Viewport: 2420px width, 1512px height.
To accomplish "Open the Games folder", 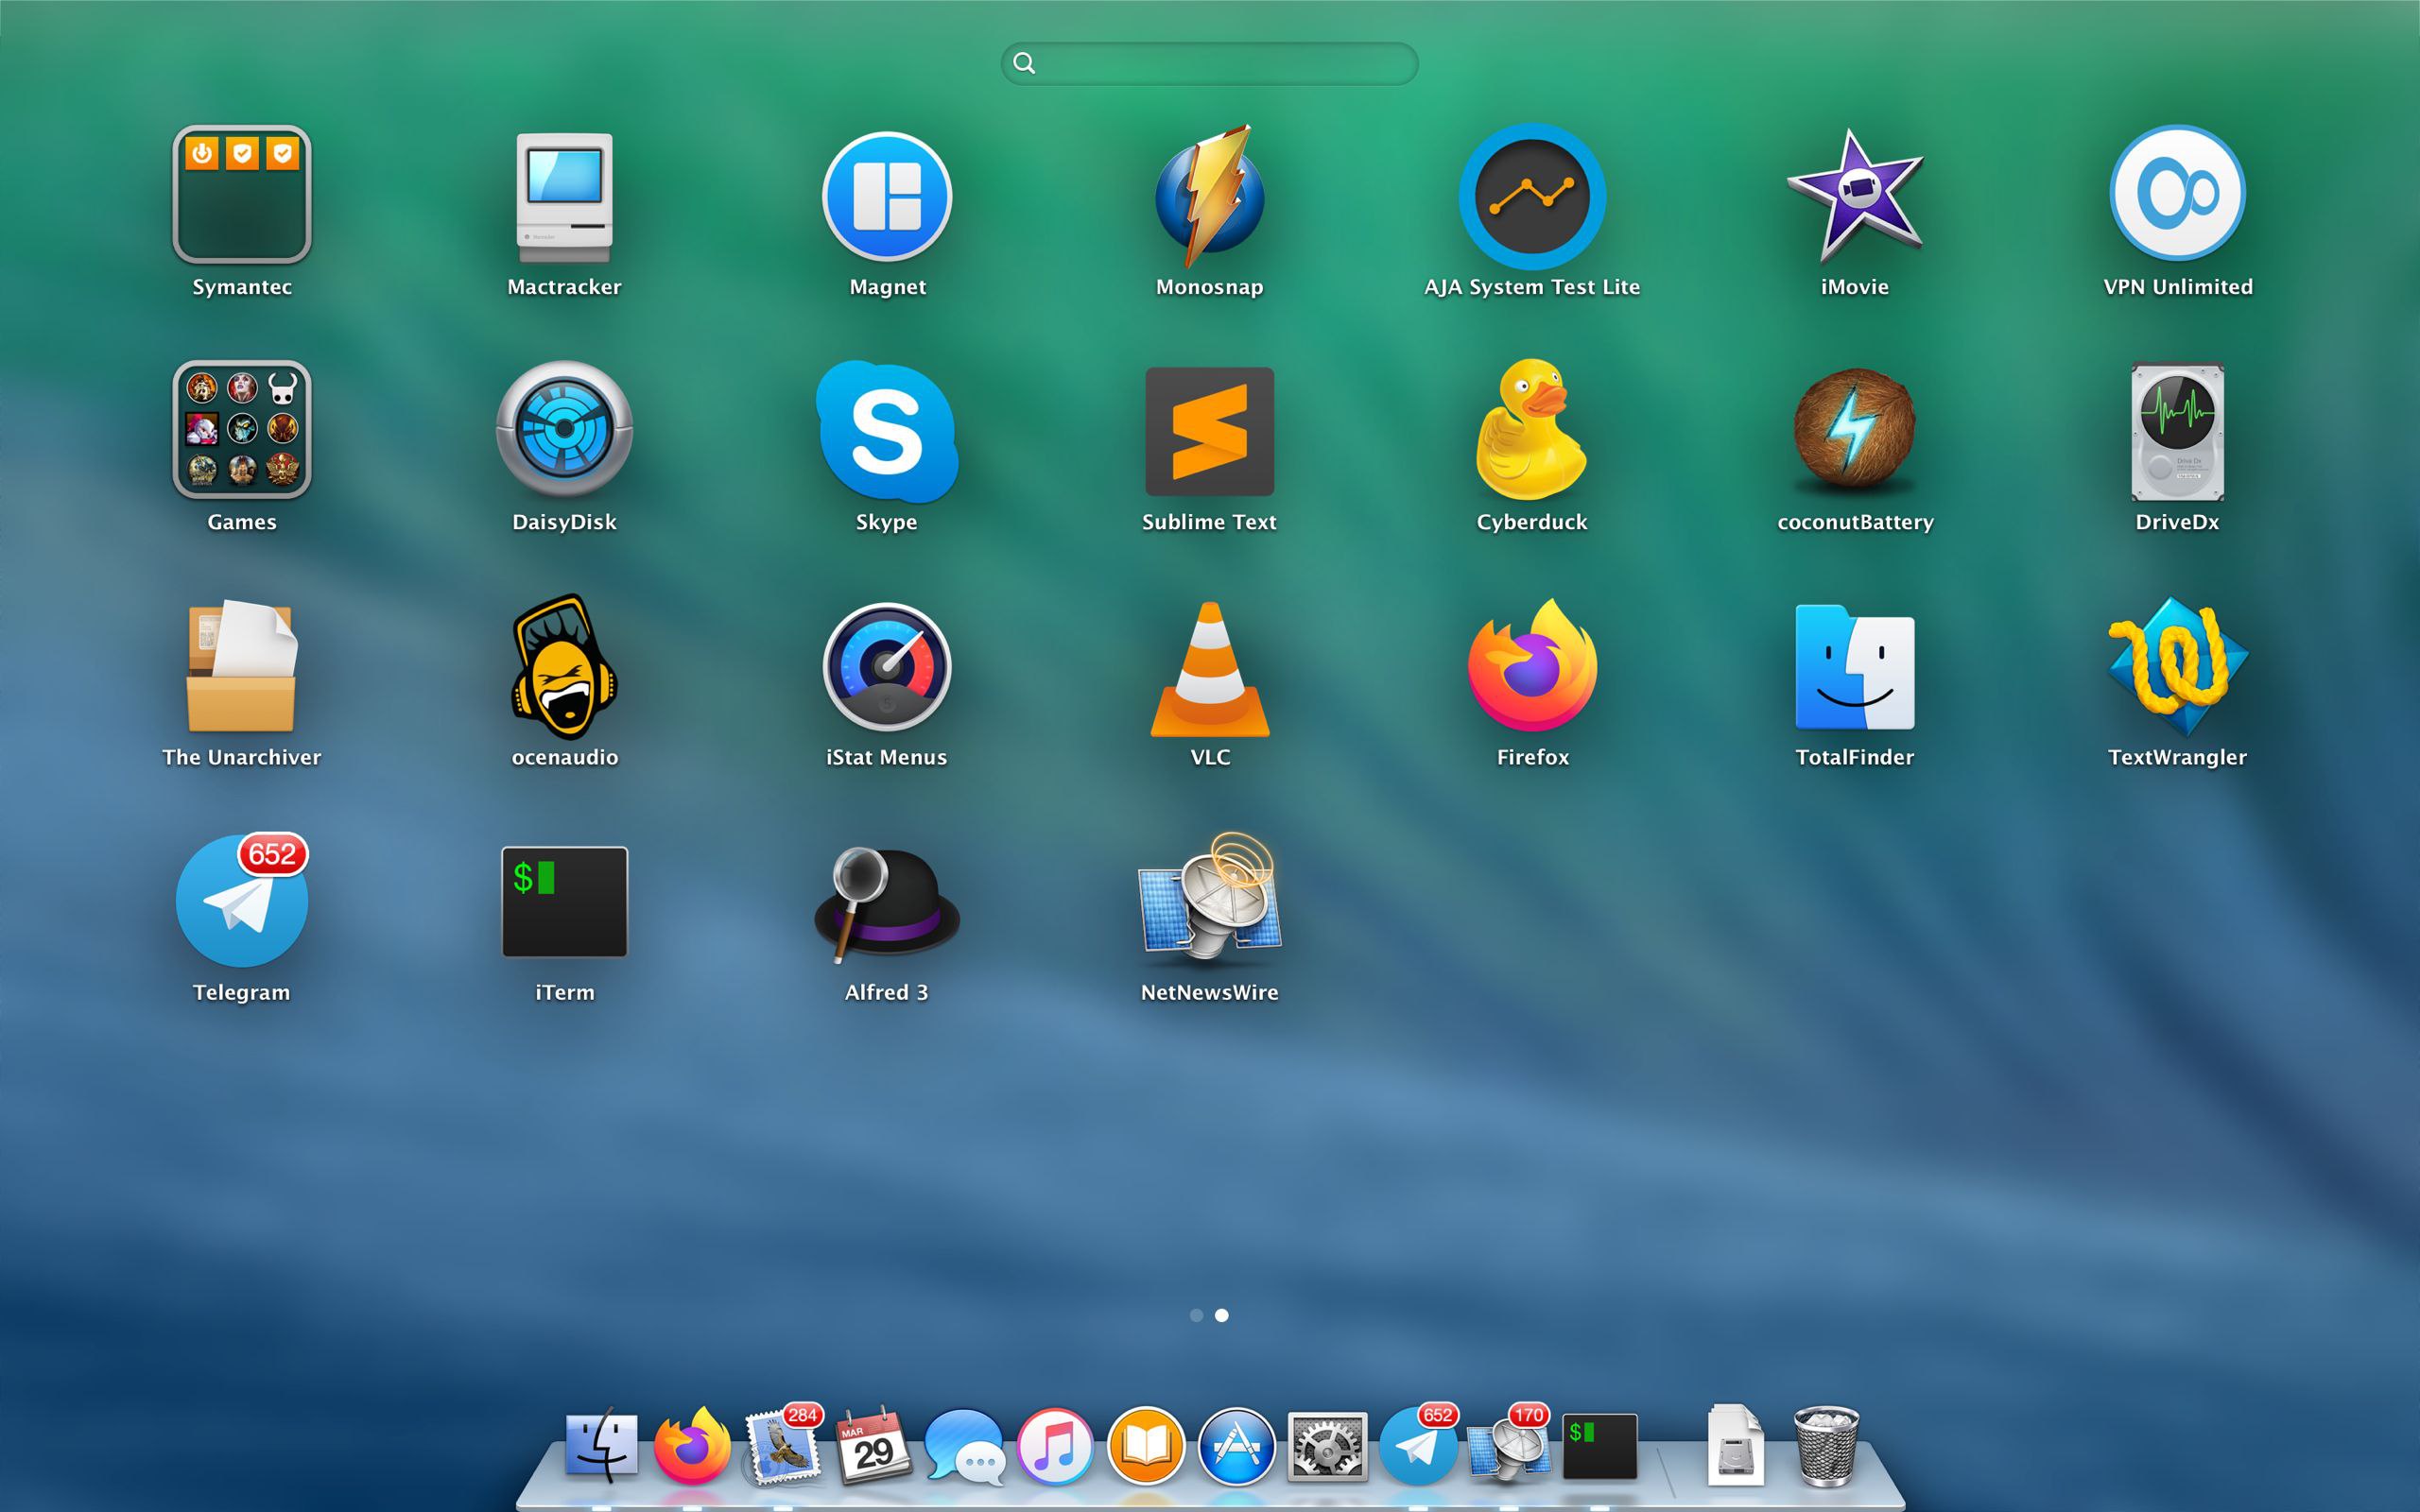I will coord(242,429).
